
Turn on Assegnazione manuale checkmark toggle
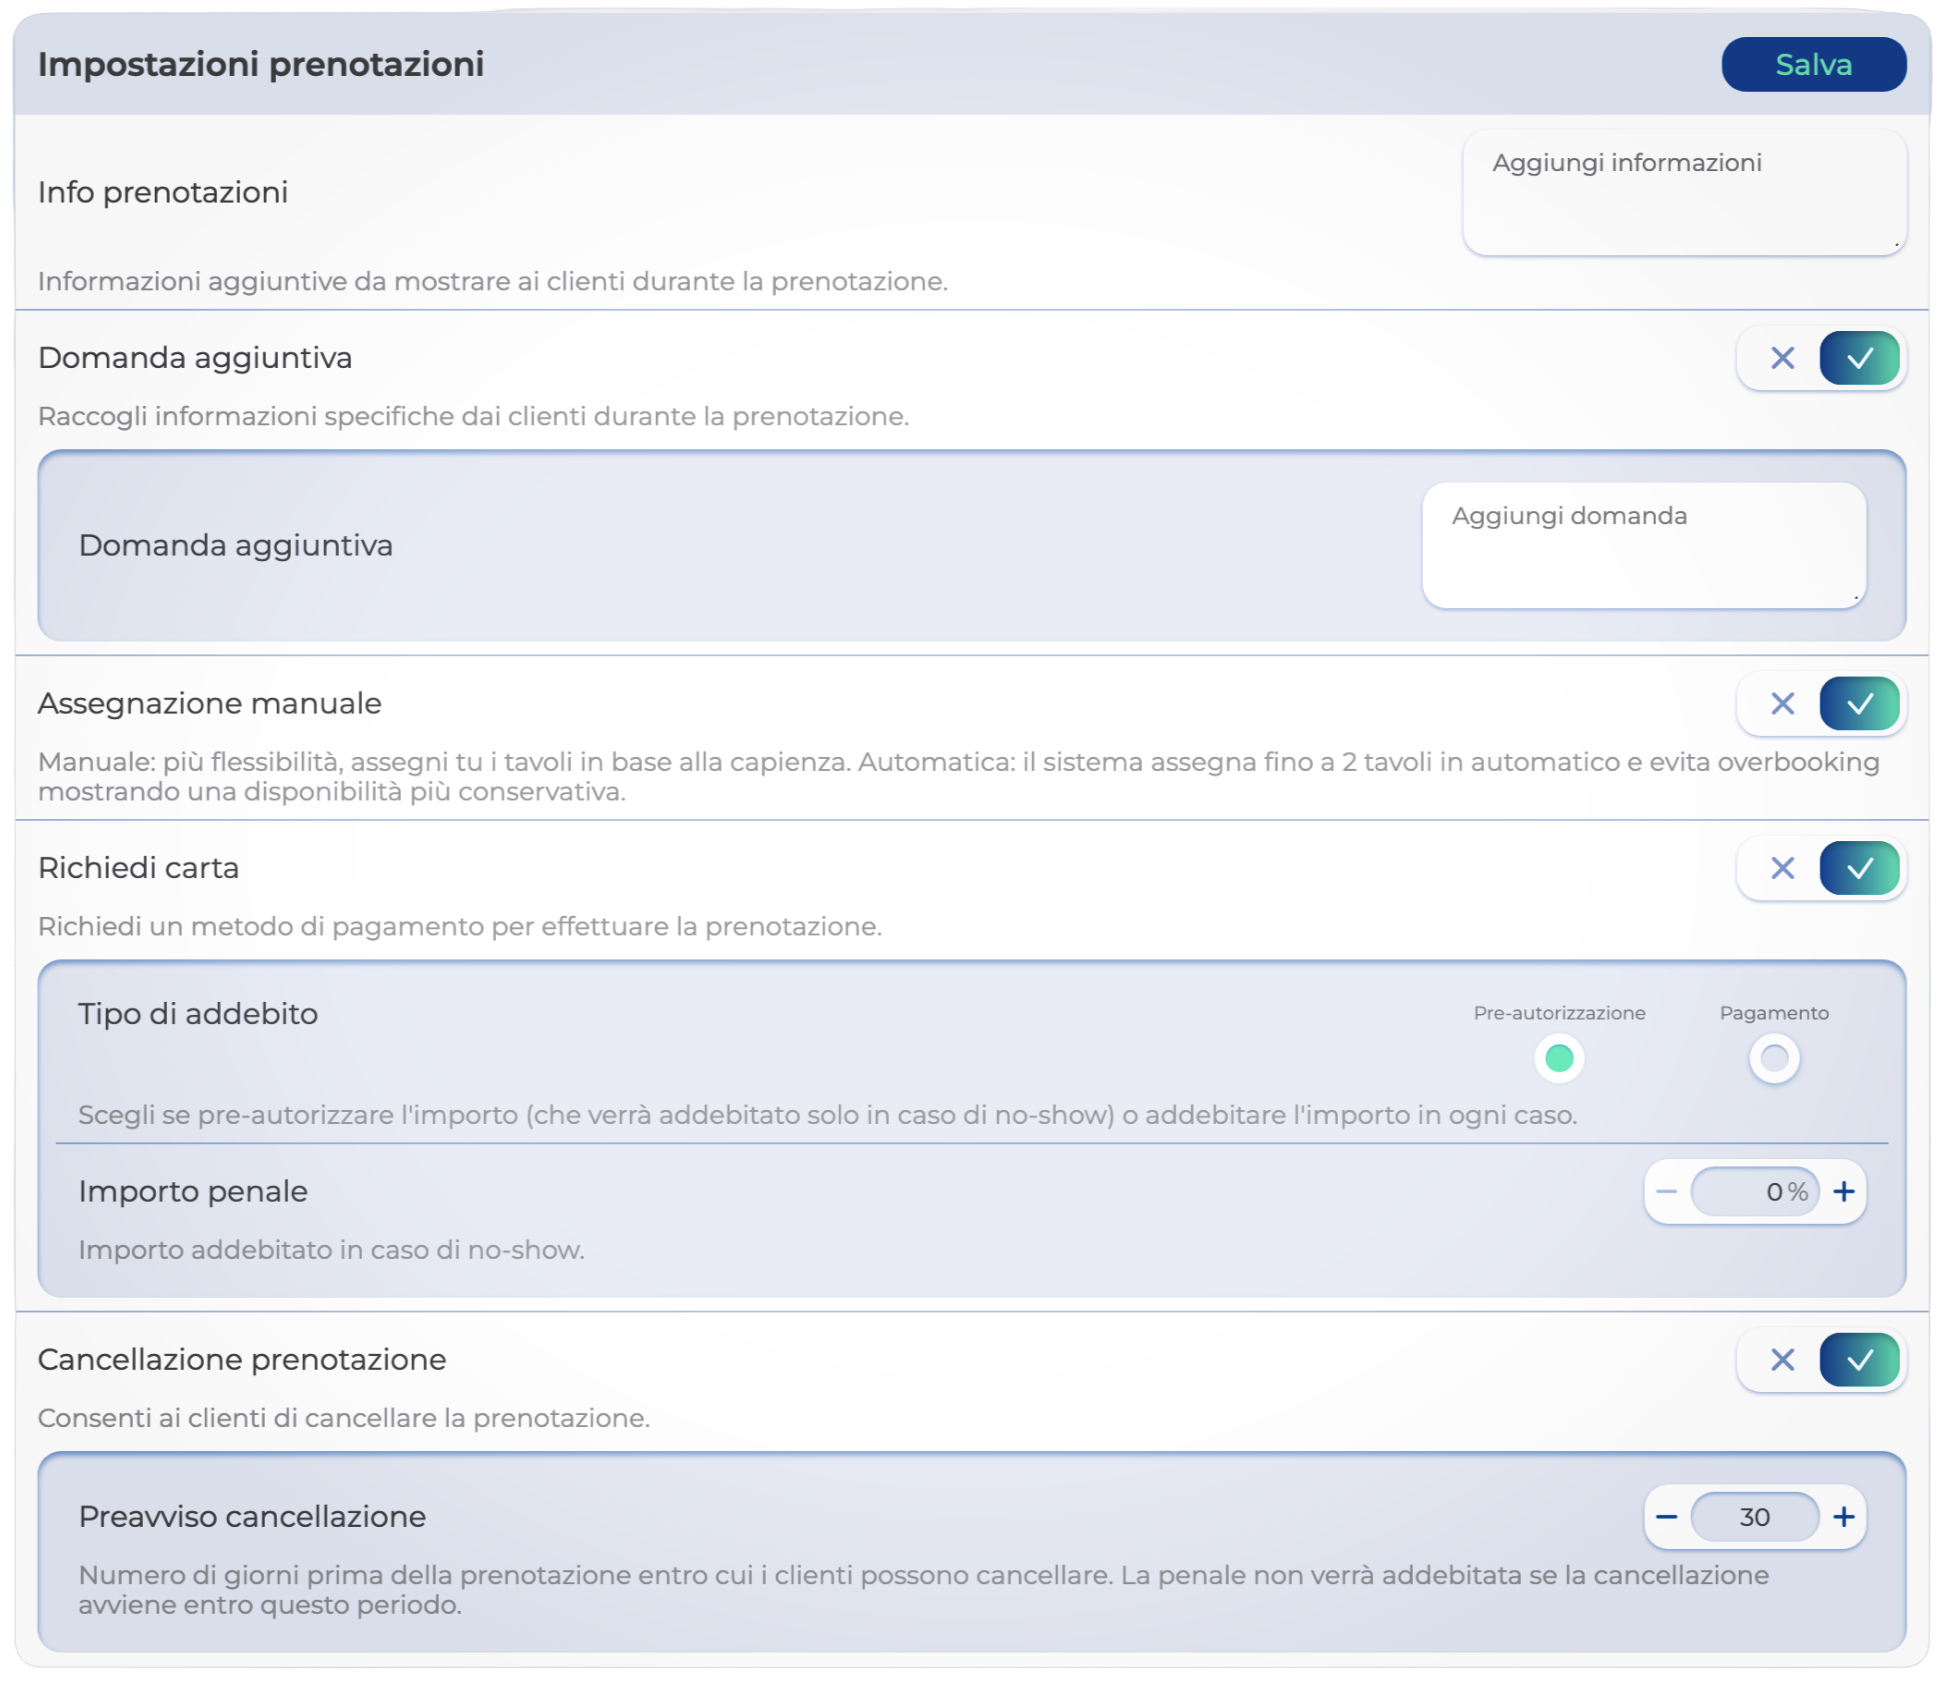click(x=1859, y=704)
